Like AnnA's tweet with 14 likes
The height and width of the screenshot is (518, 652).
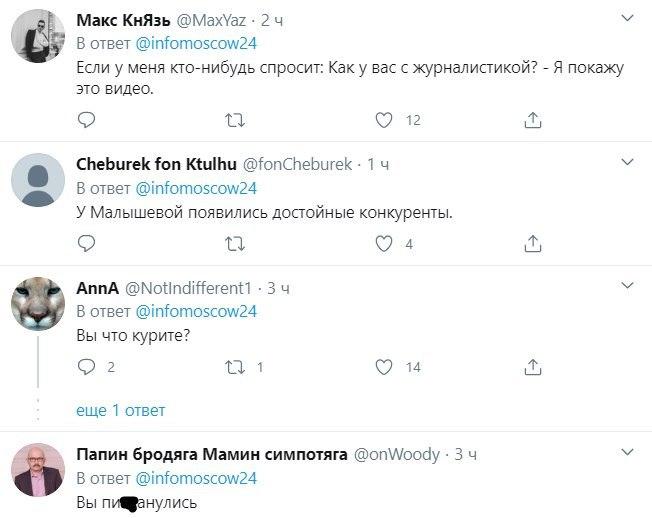click(383, 367)
